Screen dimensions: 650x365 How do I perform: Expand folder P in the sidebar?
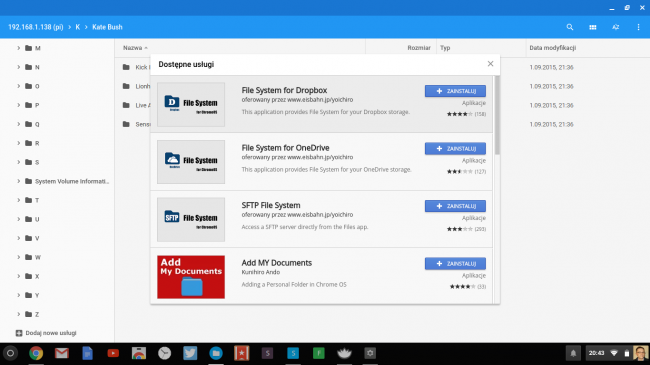click(18, 105)
